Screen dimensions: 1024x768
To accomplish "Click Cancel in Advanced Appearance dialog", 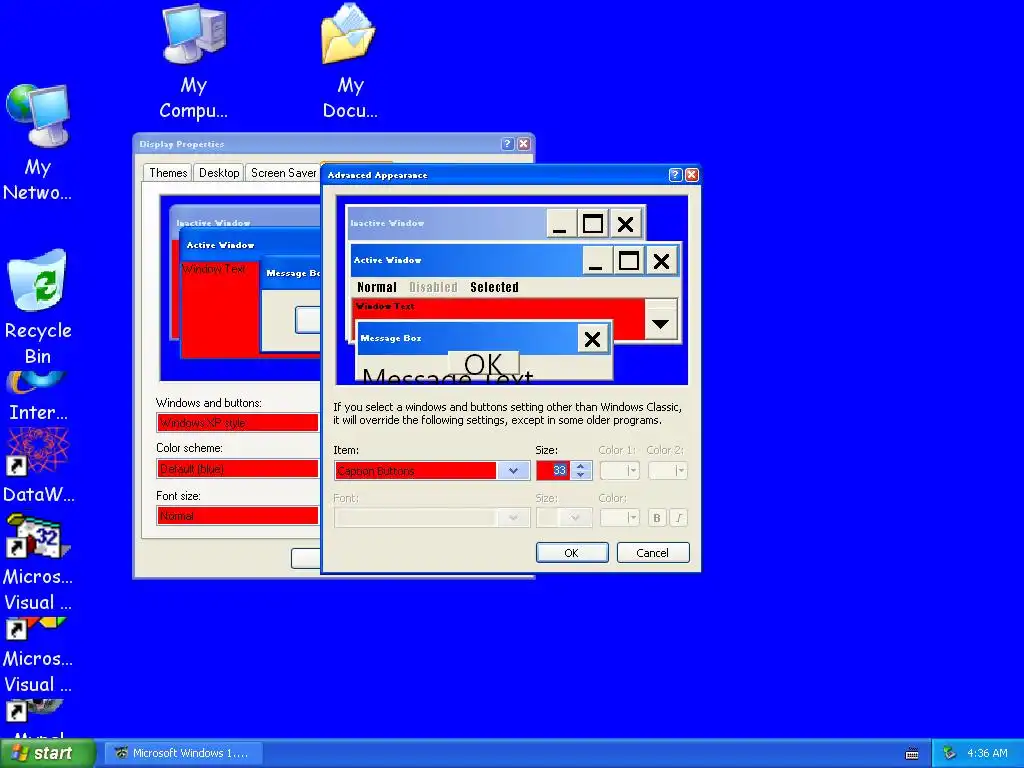I will pos(652,552).
